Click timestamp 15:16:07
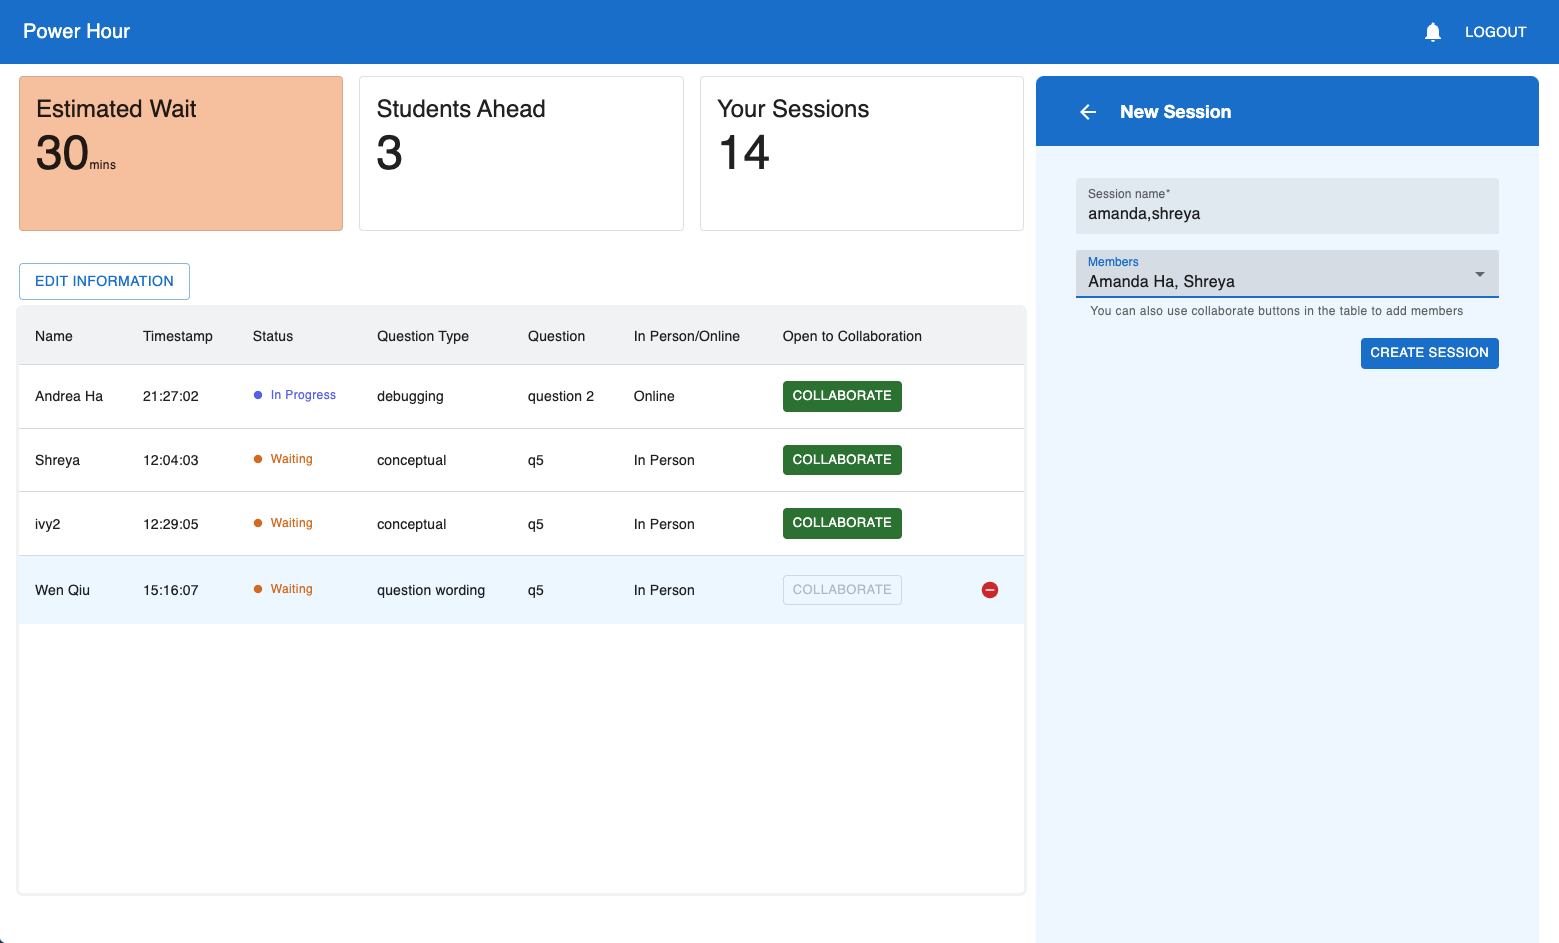The image size is (1559, 943). point(171,590)
